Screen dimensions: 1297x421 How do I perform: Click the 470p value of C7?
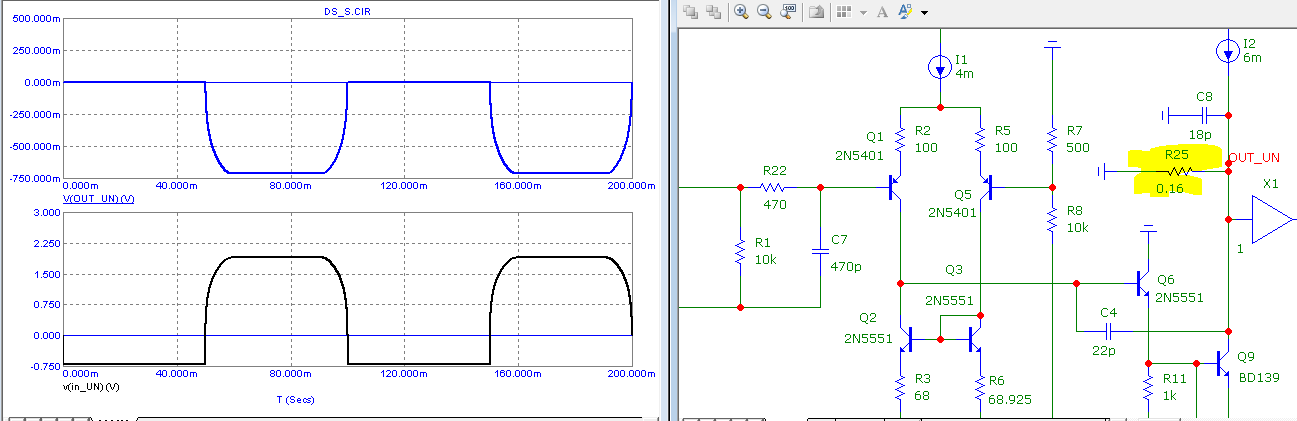845,266
